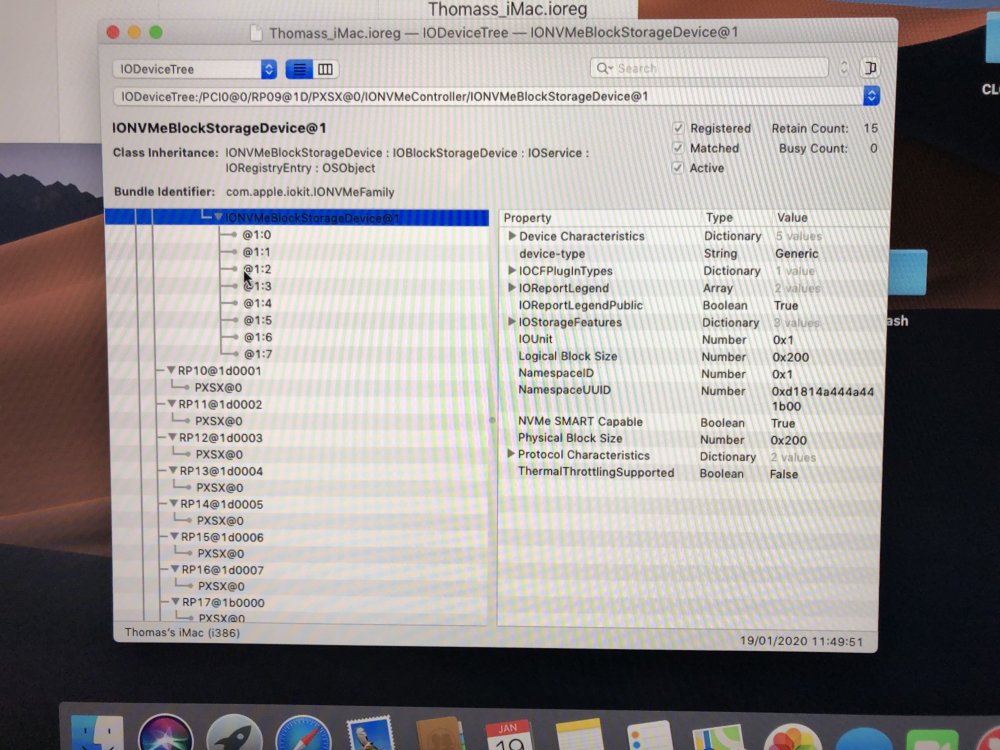This screenshot has height=750, width=1000.
Task: Select the ThermalThrottlingSupported row
Action: click(x=692, y=473)
